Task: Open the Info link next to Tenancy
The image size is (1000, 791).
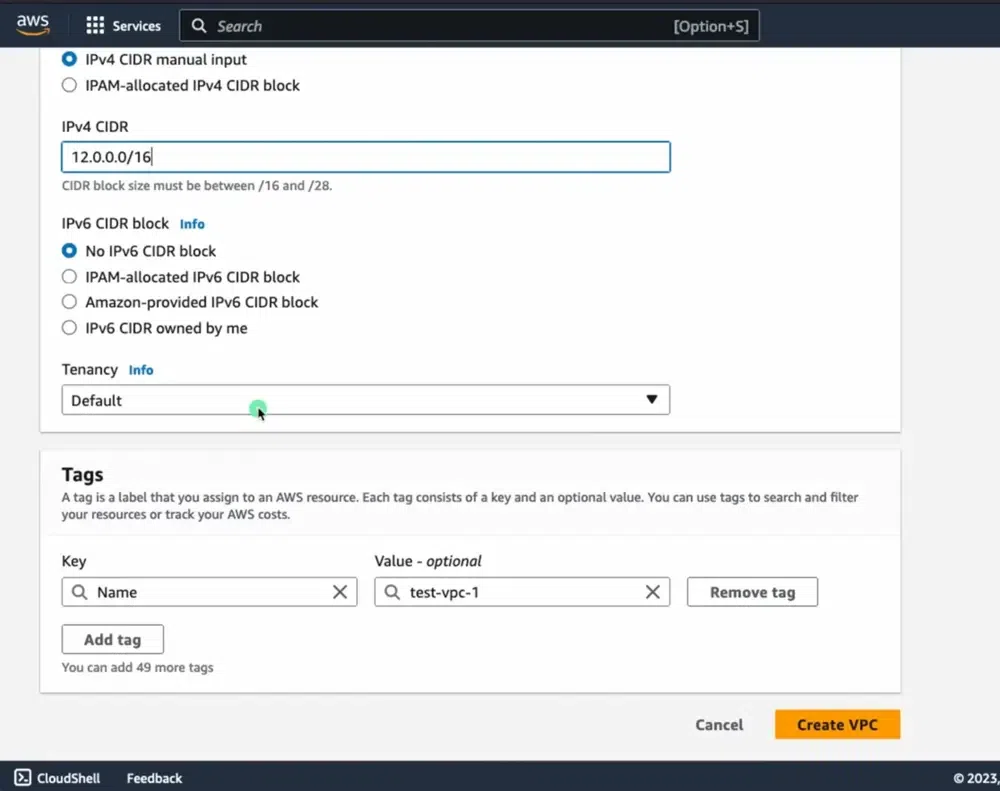Action: tap(141, 369)
